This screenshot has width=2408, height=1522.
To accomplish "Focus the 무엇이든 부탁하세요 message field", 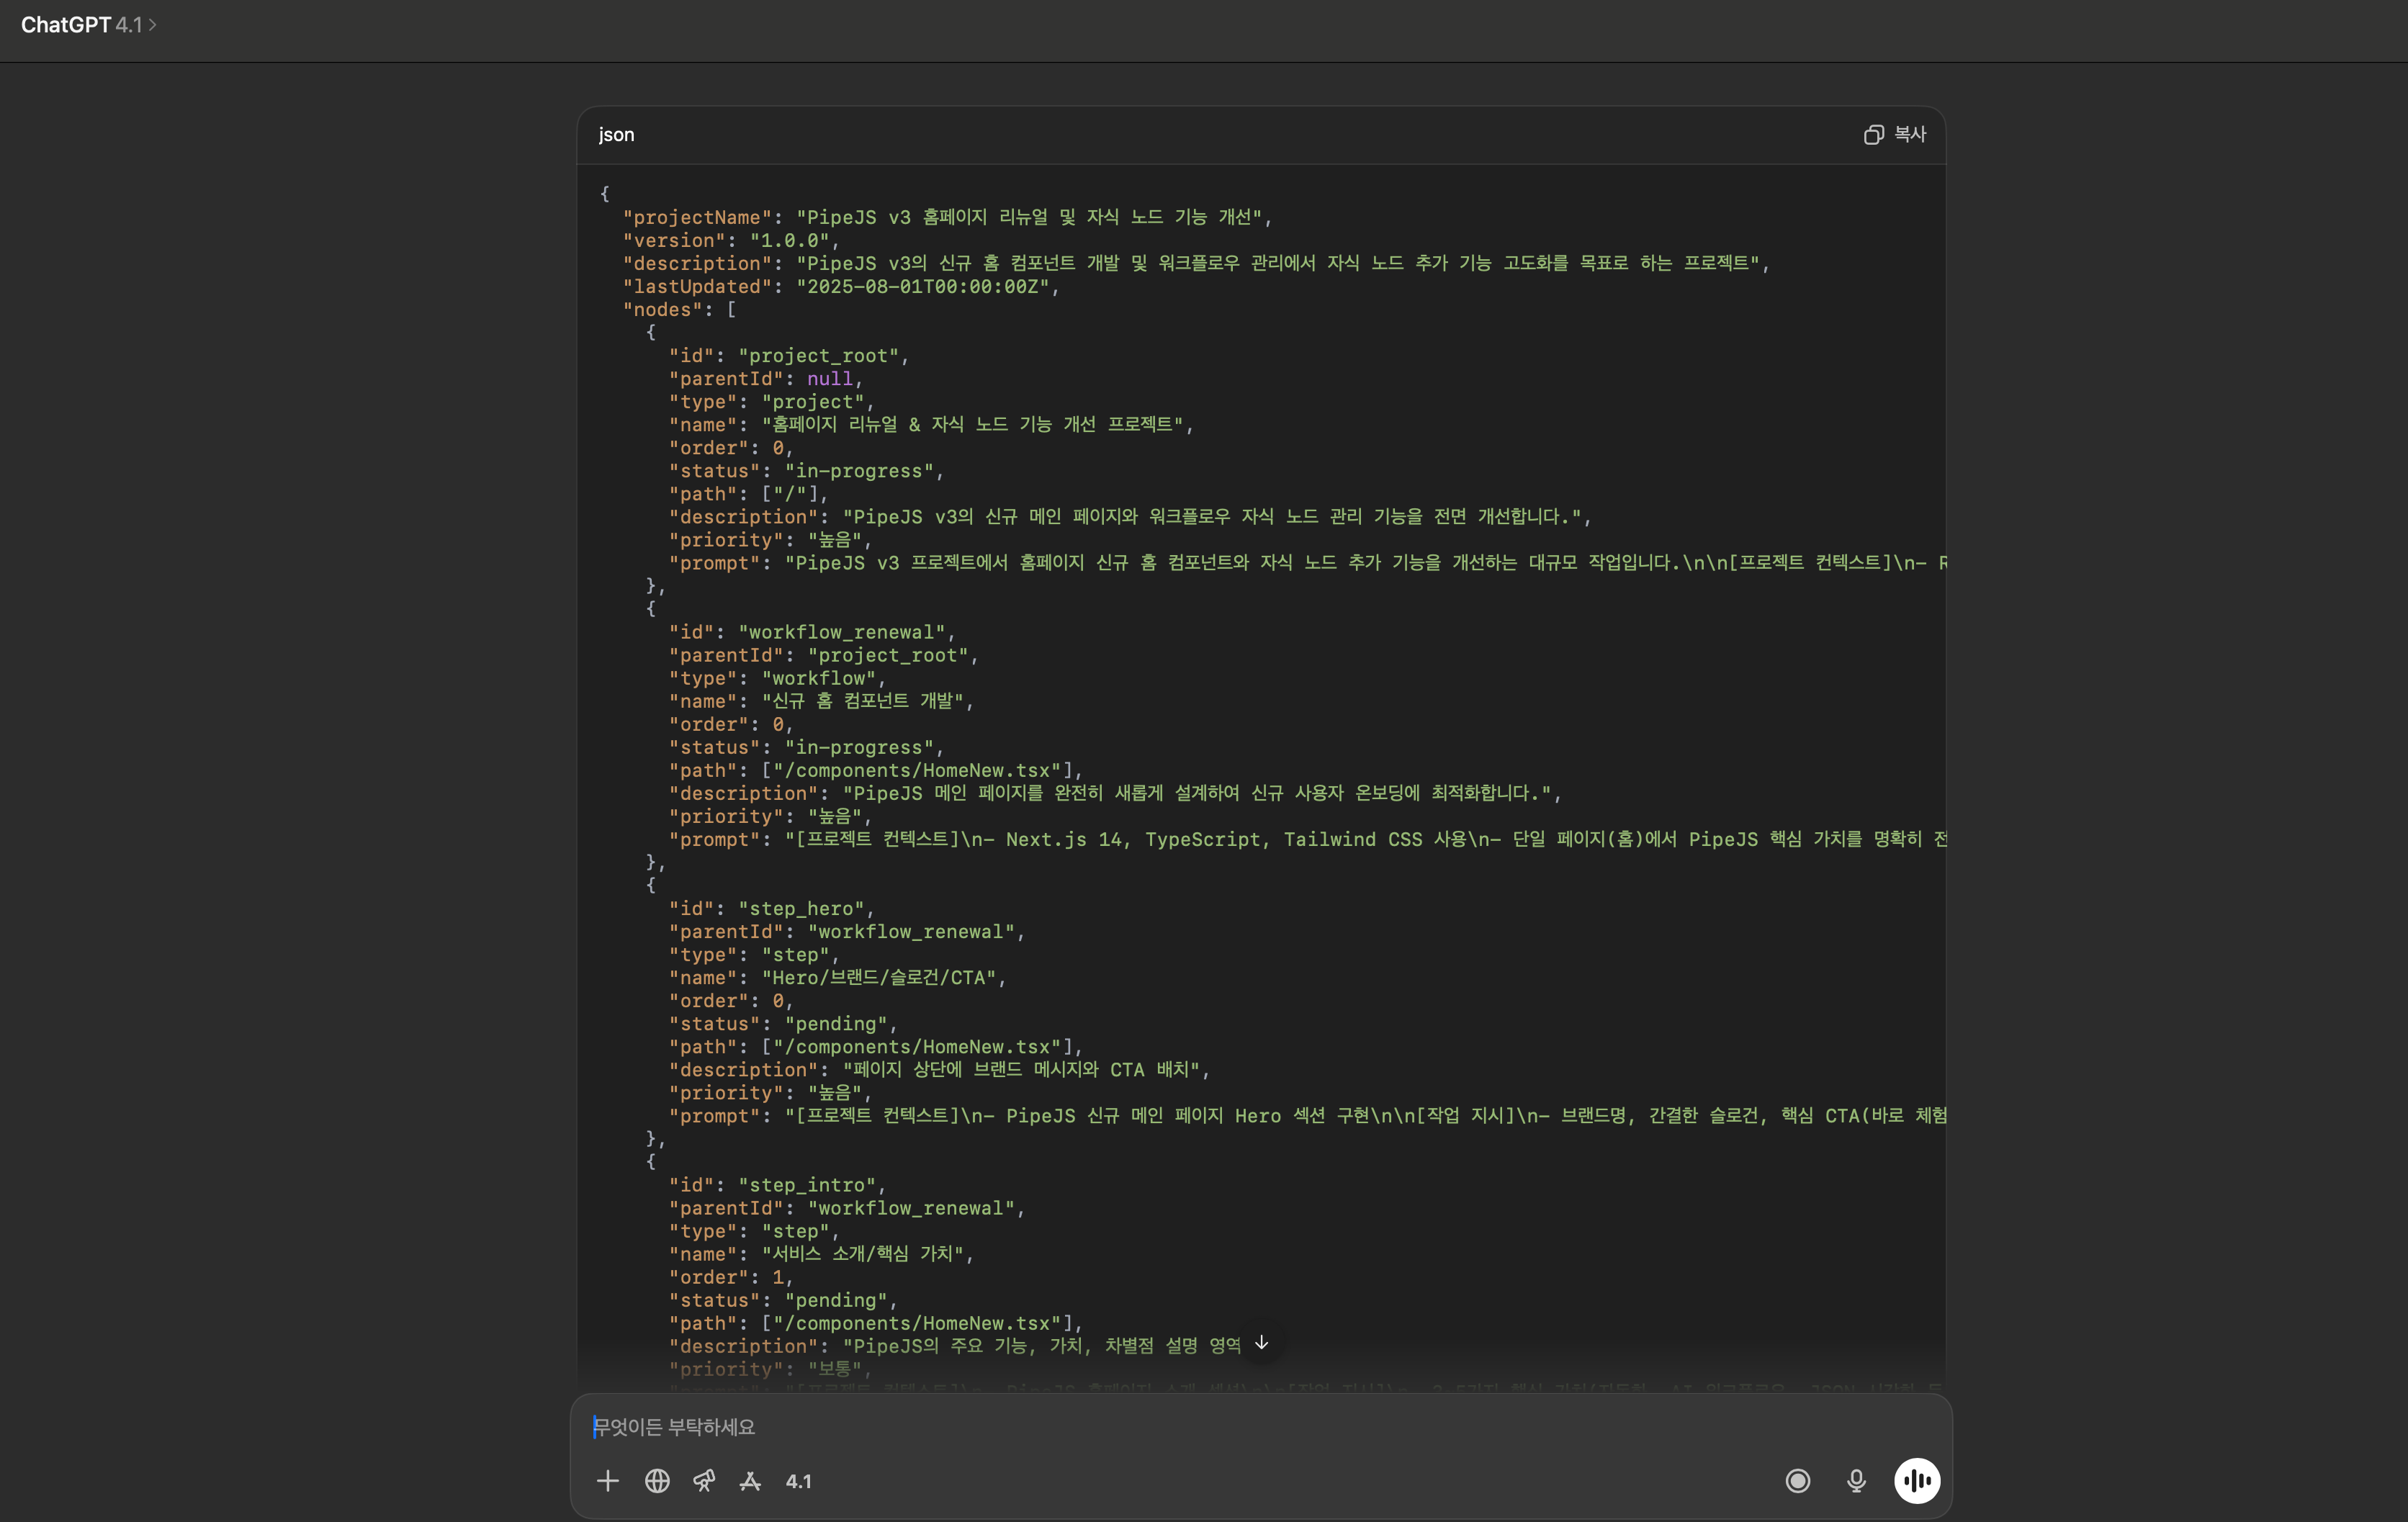I will click(1200, 1427).
